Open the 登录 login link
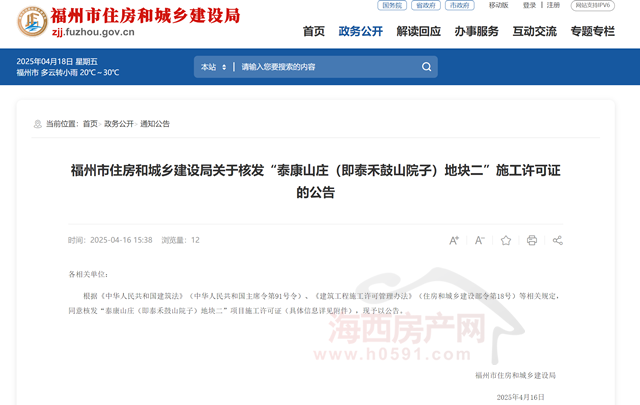 coord(529,5)
